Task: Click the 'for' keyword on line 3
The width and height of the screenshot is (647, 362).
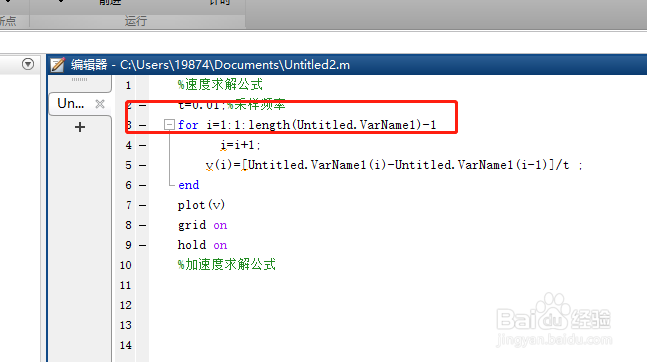Action: tap(188, 125)
